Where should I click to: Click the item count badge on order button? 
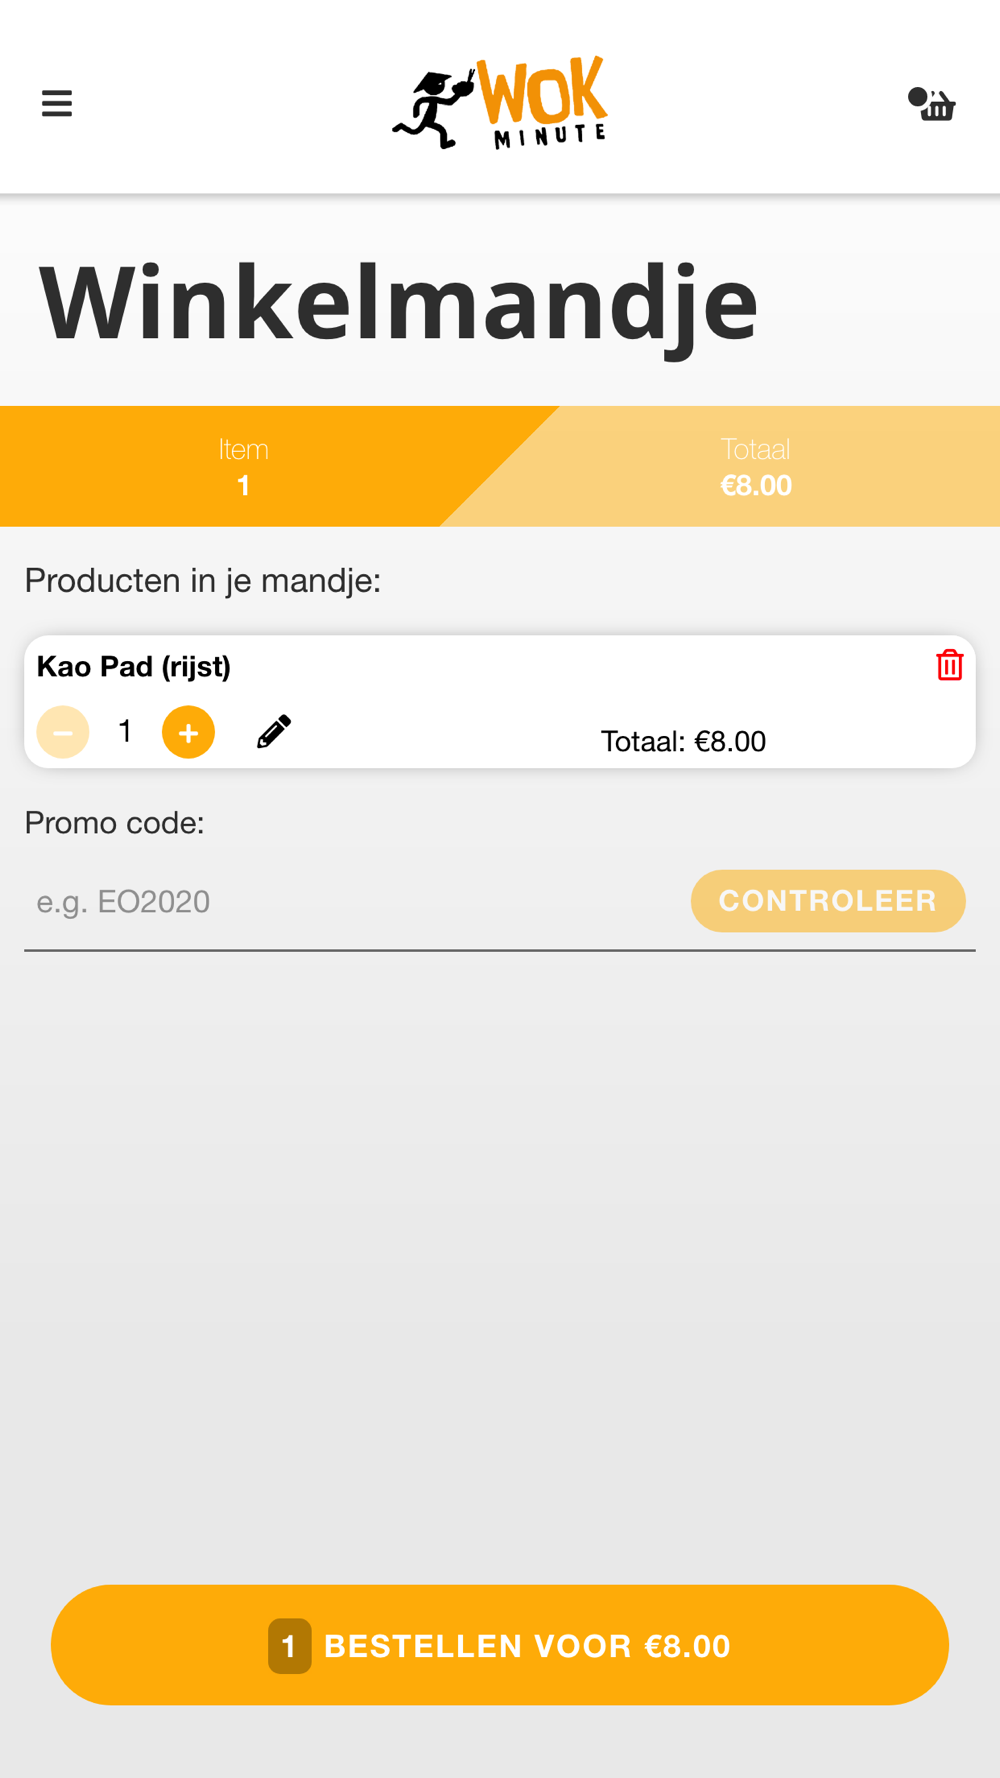click(x=289, y=1646)
